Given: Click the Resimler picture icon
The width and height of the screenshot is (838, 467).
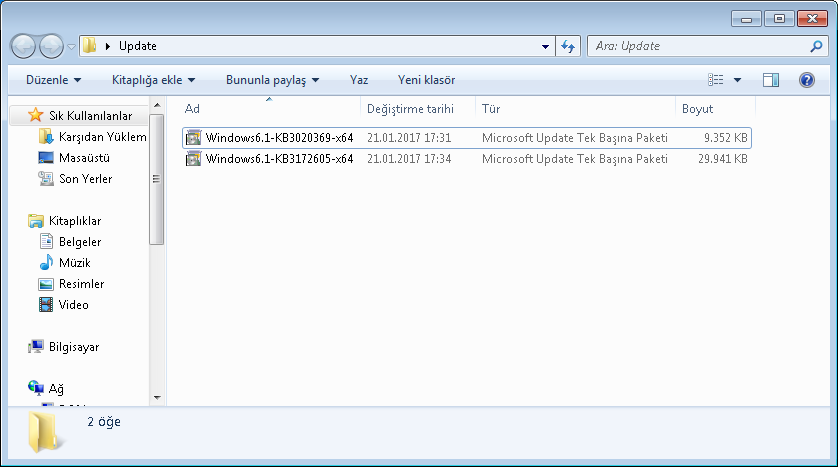Looking at the screenshot, I should pos(46,284).
